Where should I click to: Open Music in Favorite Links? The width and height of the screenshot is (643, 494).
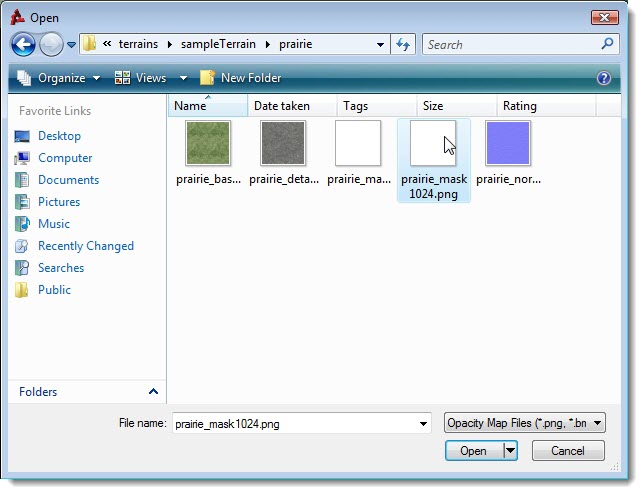click(x=54, y=223)
